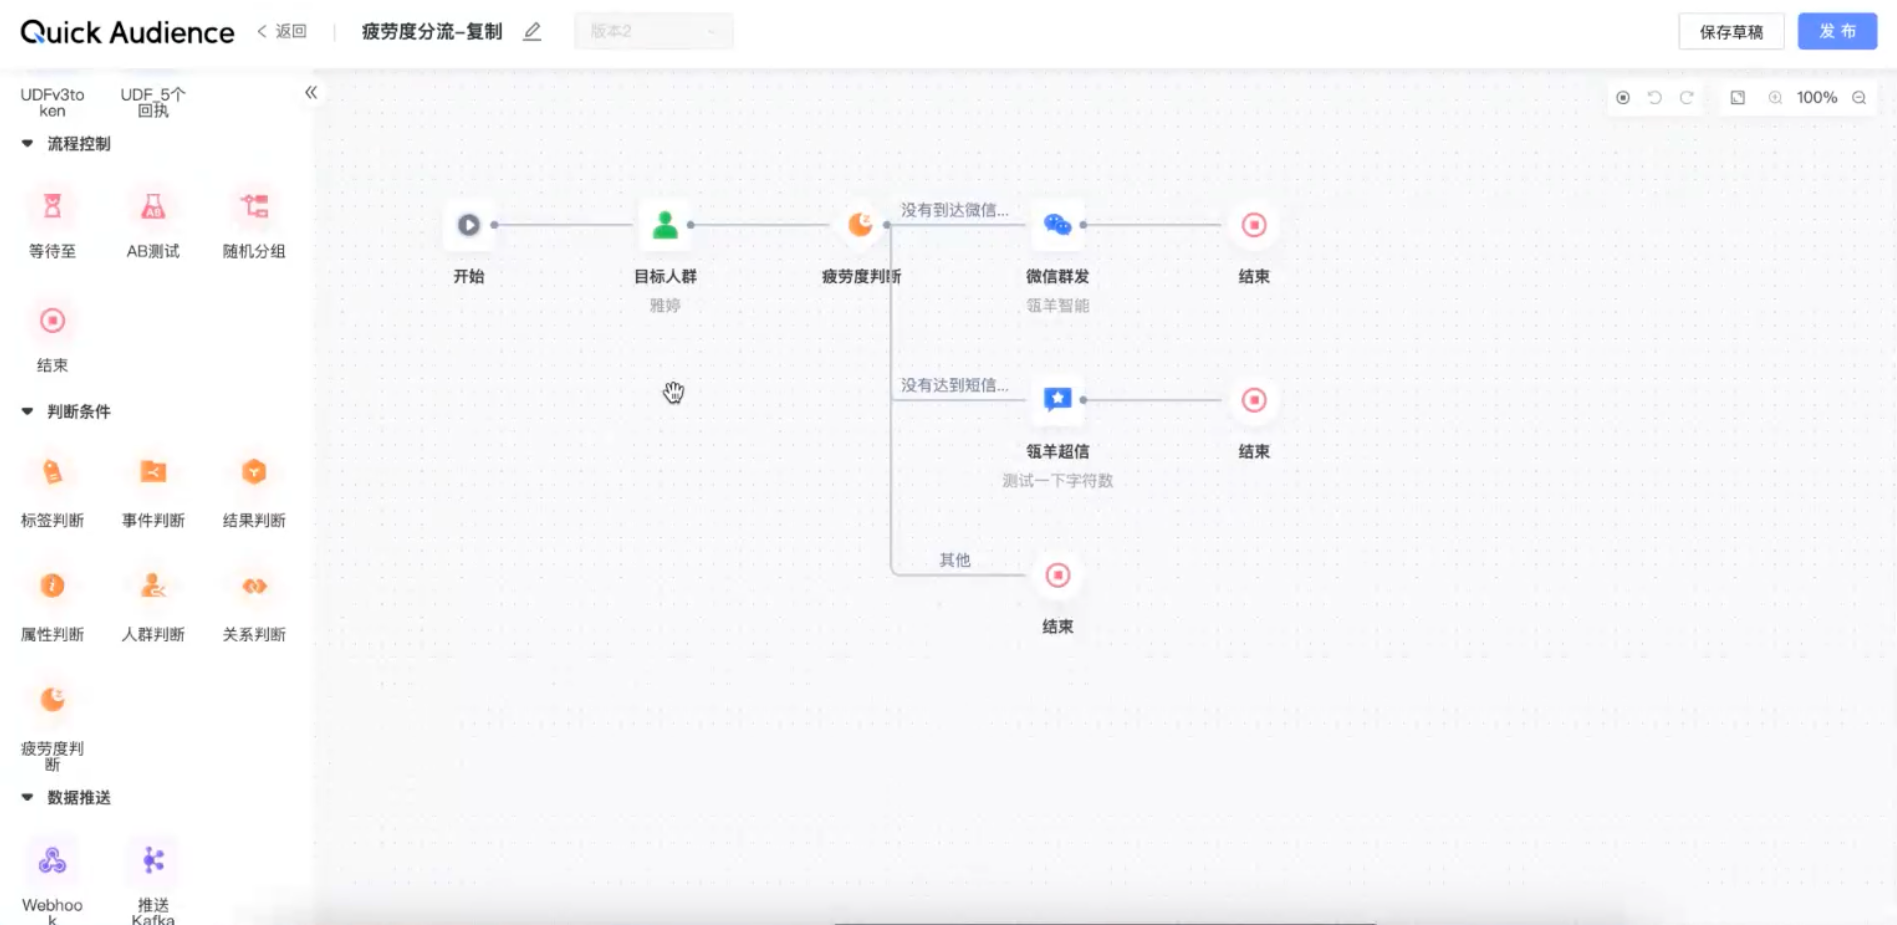Choose the 人群判断 audience condition component
This screenshot has width=1897, height=925.
(153, 586)
